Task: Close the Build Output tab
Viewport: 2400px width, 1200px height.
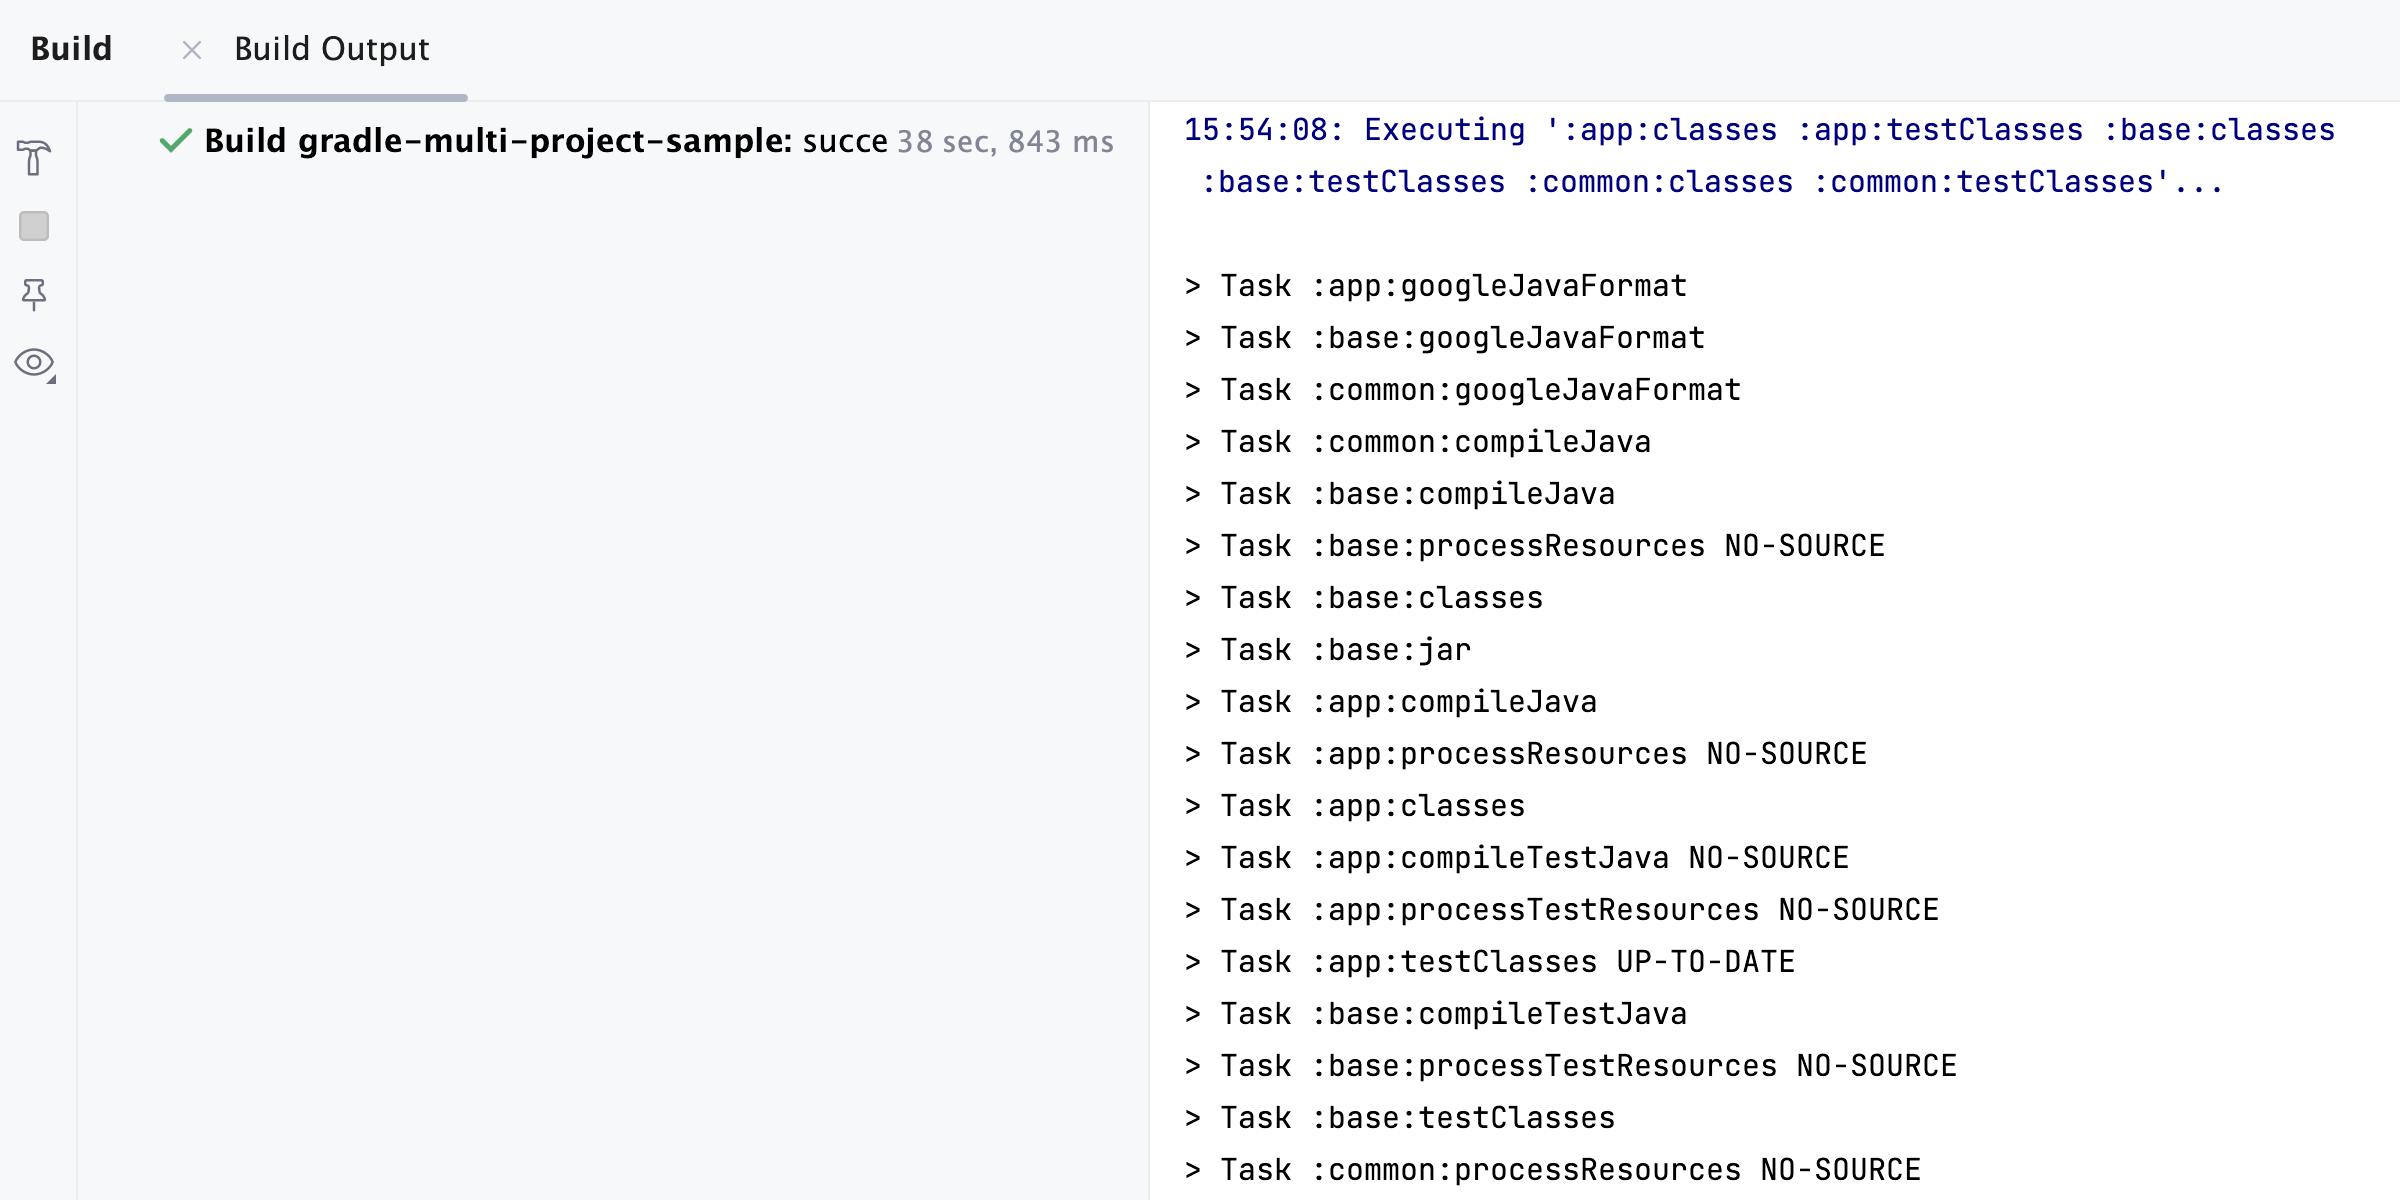Action: pyautogui.click(x=192, y=49)
